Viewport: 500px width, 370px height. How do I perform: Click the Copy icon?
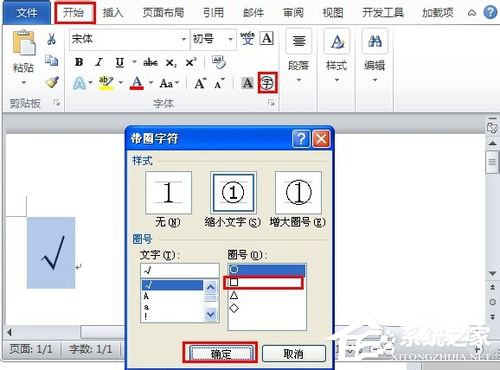[x=52, y=60]
